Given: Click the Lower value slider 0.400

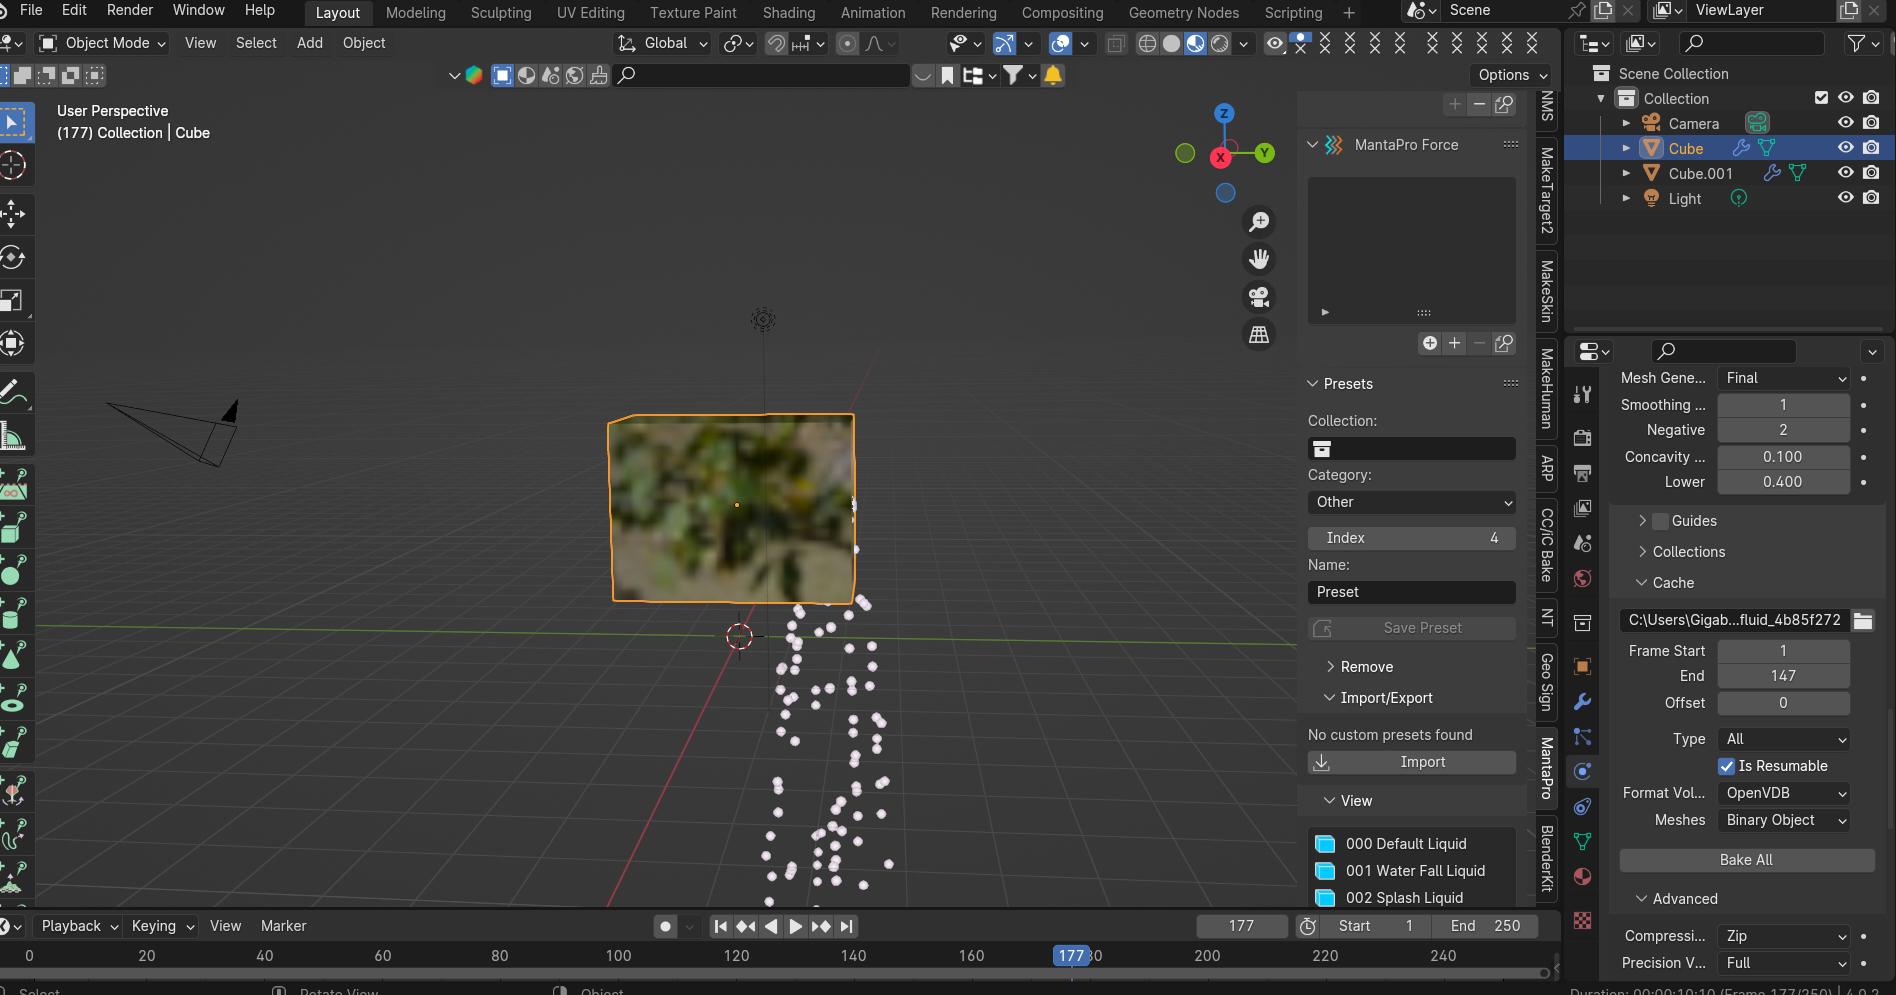Looking at the screenshot, I should coord(1783,482).
